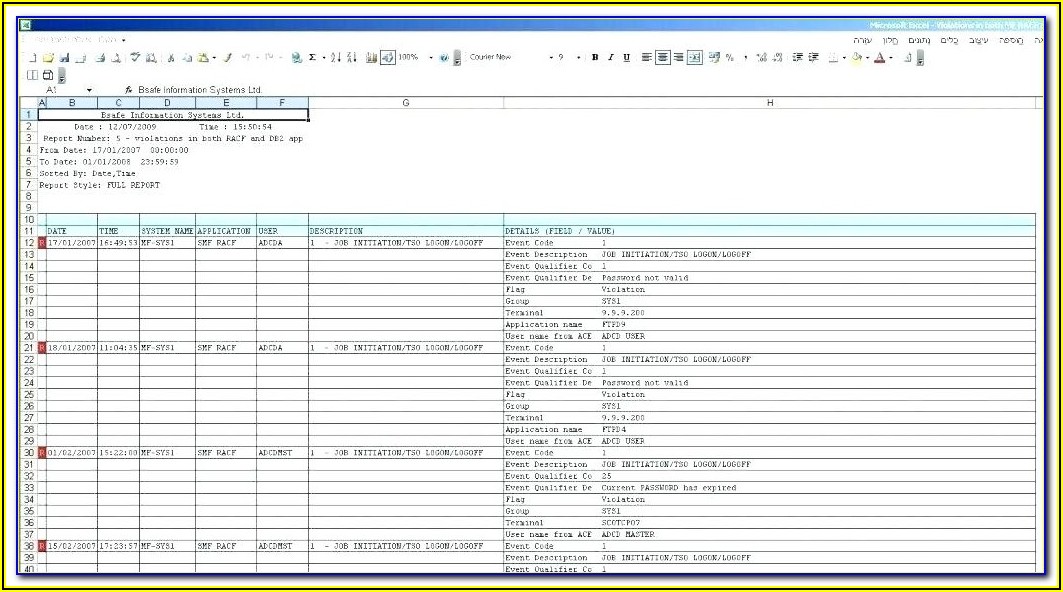Toggle Underline formatting
1063x592 pixels.
point(627,58)
